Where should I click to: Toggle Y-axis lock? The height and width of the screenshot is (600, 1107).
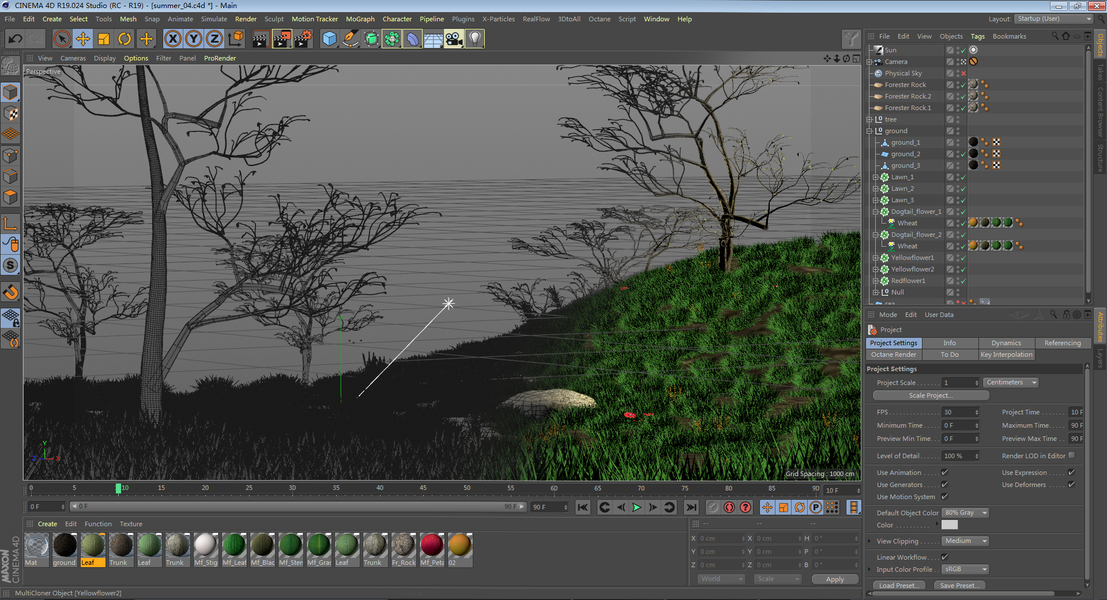tap(193, 39)
